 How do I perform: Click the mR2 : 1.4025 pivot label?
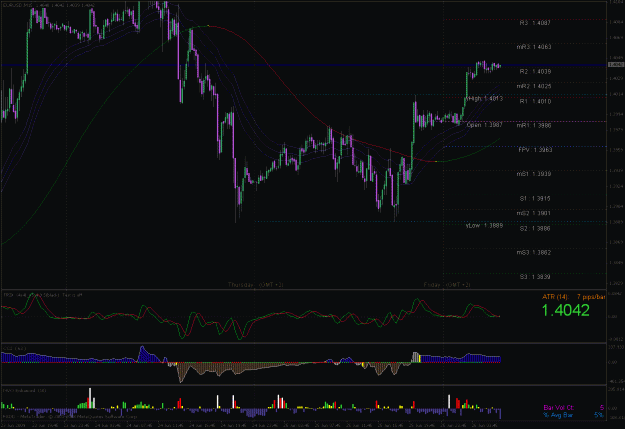[x=534, y=87]
